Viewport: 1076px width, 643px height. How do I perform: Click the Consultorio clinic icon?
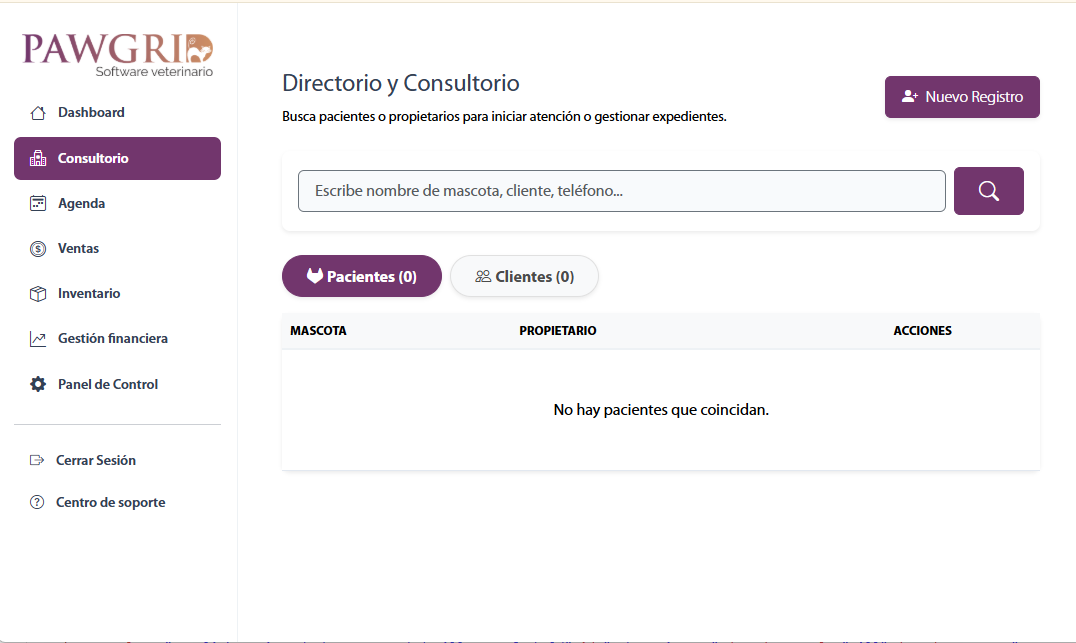tap(38, 158)
